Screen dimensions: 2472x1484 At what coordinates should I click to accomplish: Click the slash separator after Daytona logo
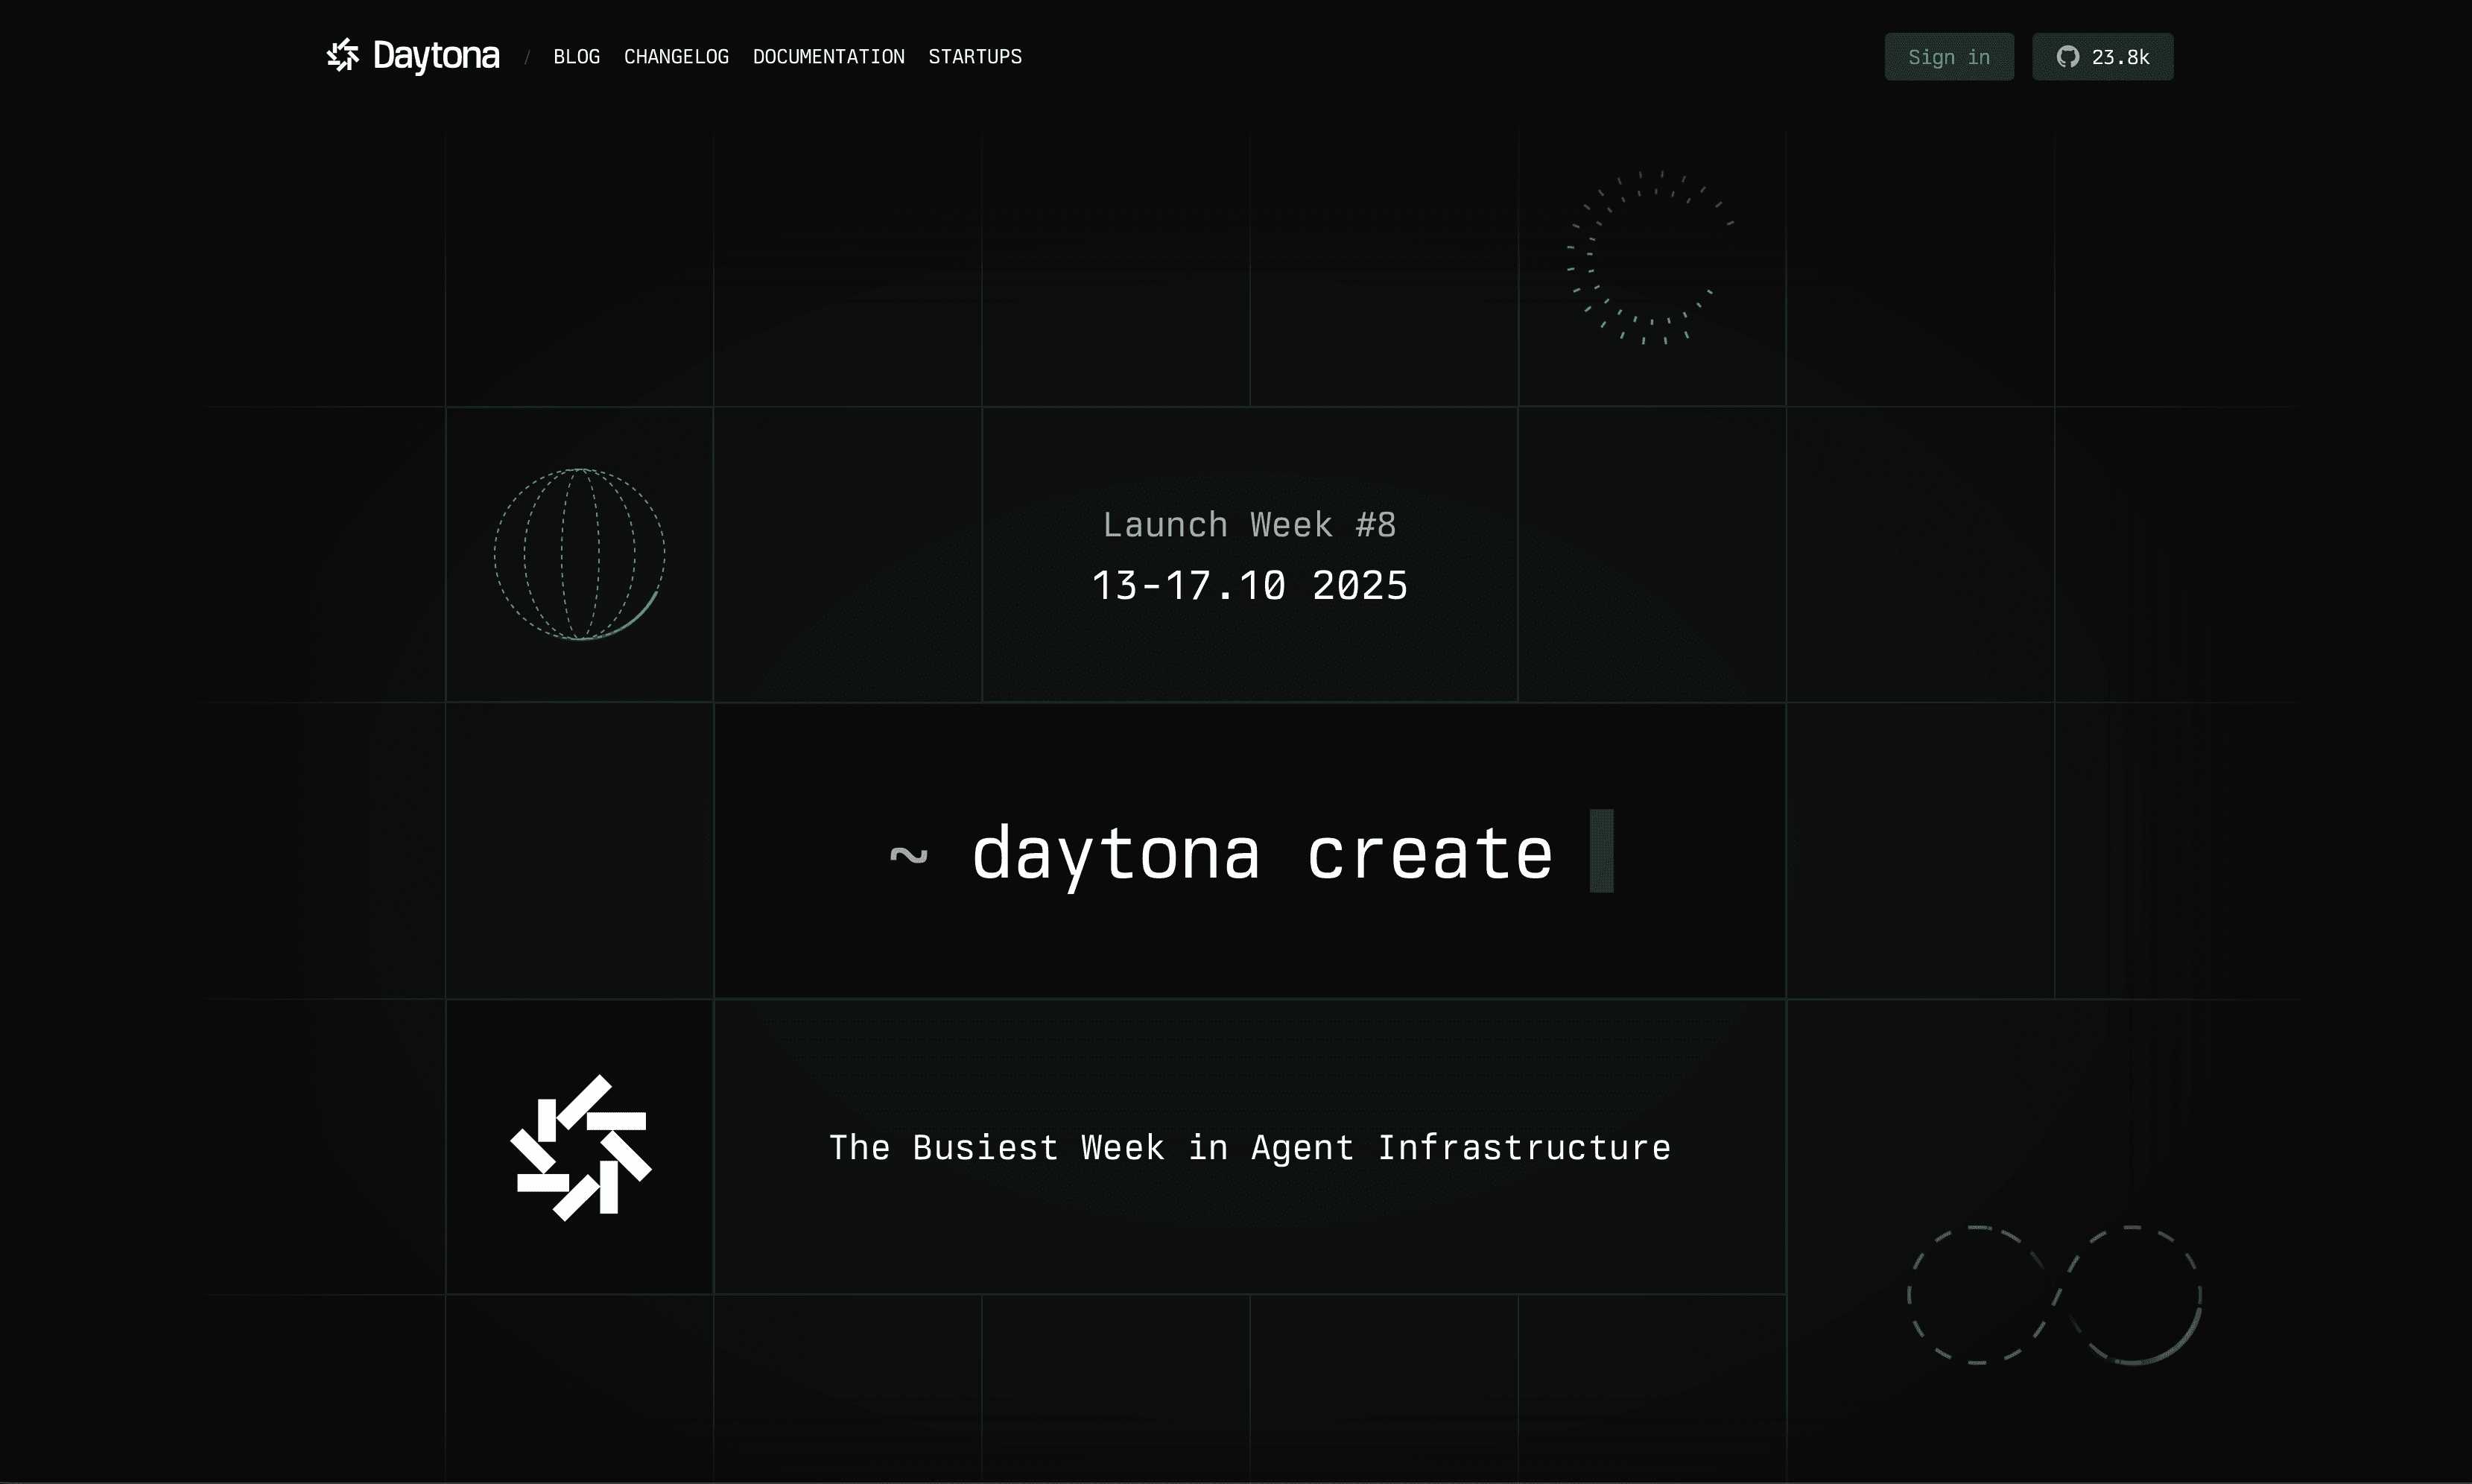click(527, 58)
